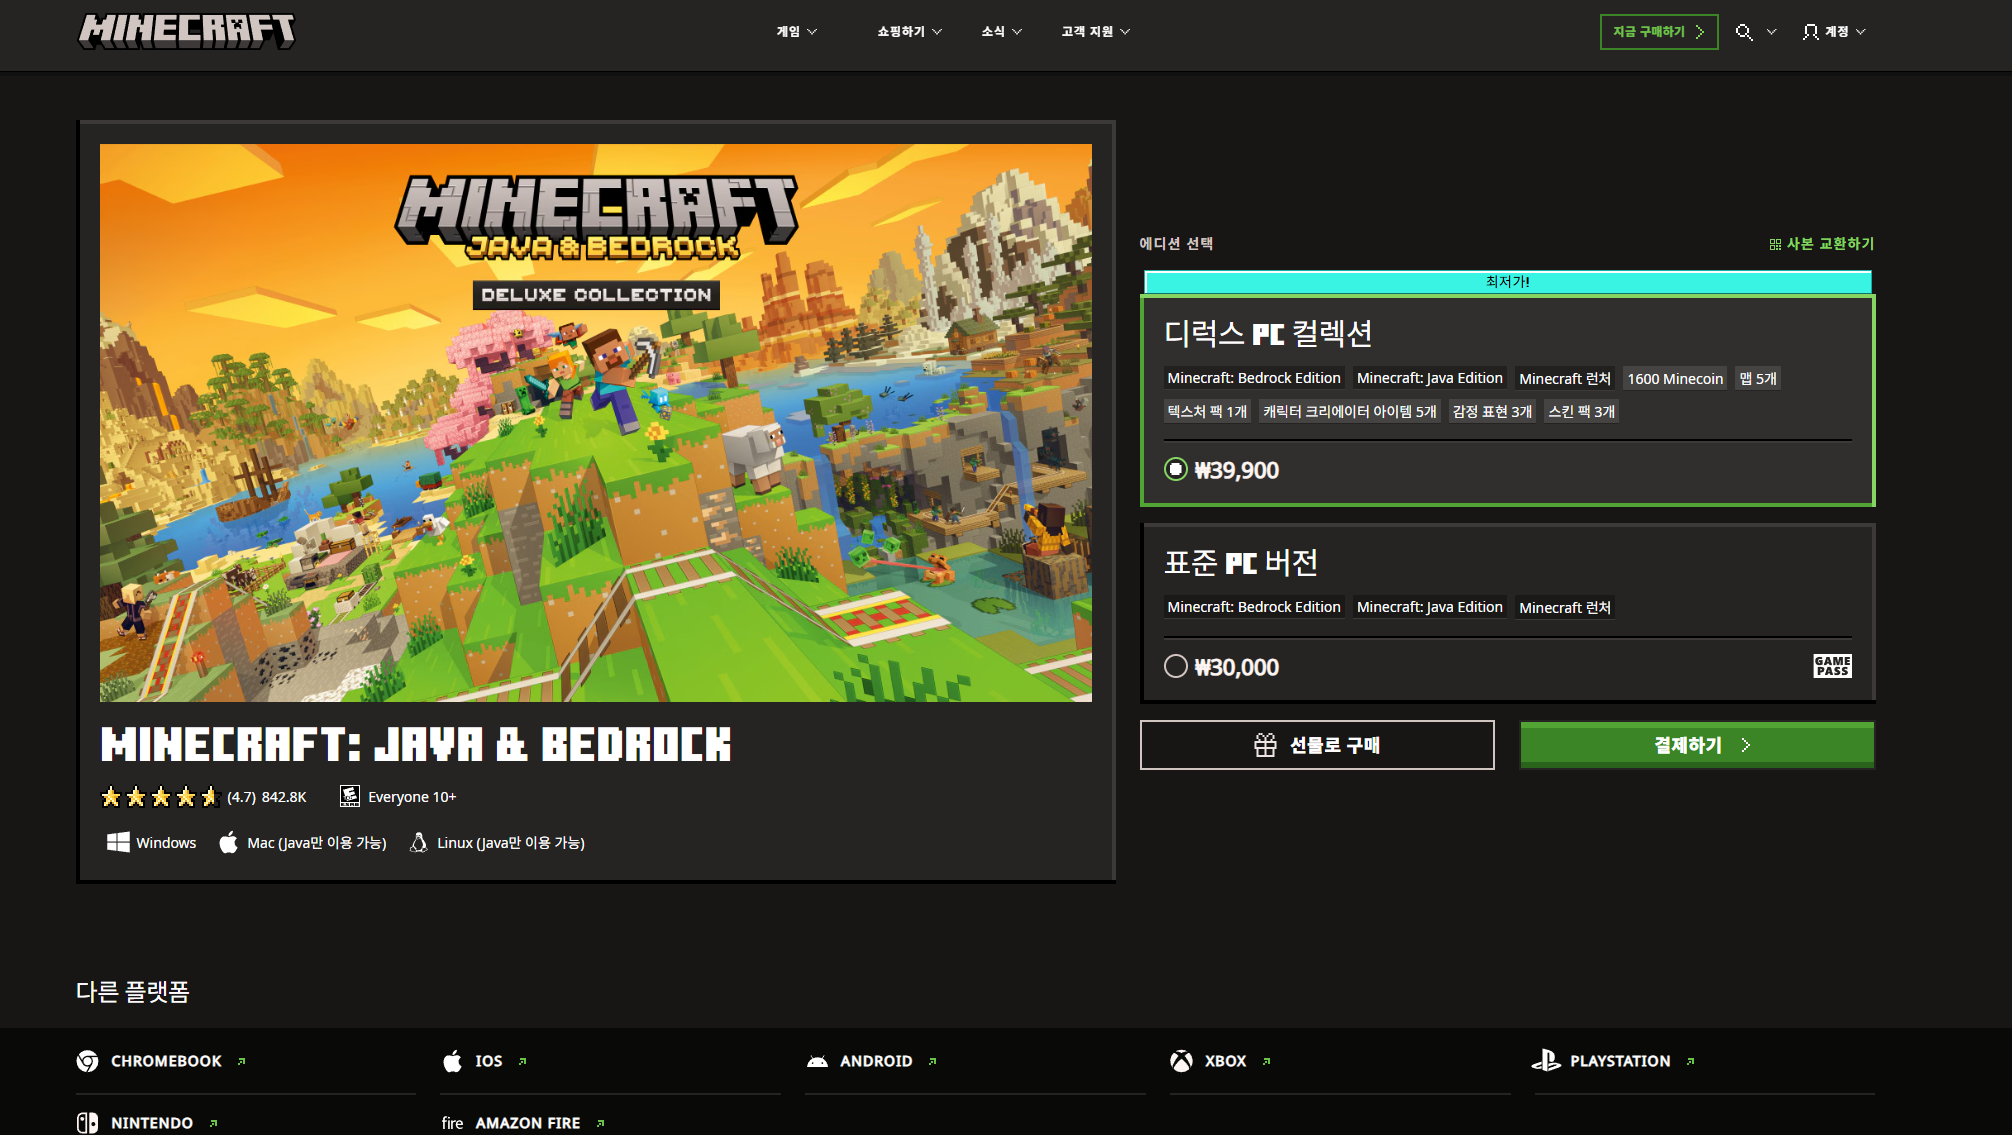Image resolution: width=2012 pixels, height=1135 pixels.
Task: Click the five-star rating display
Action: tap(160, 797)
